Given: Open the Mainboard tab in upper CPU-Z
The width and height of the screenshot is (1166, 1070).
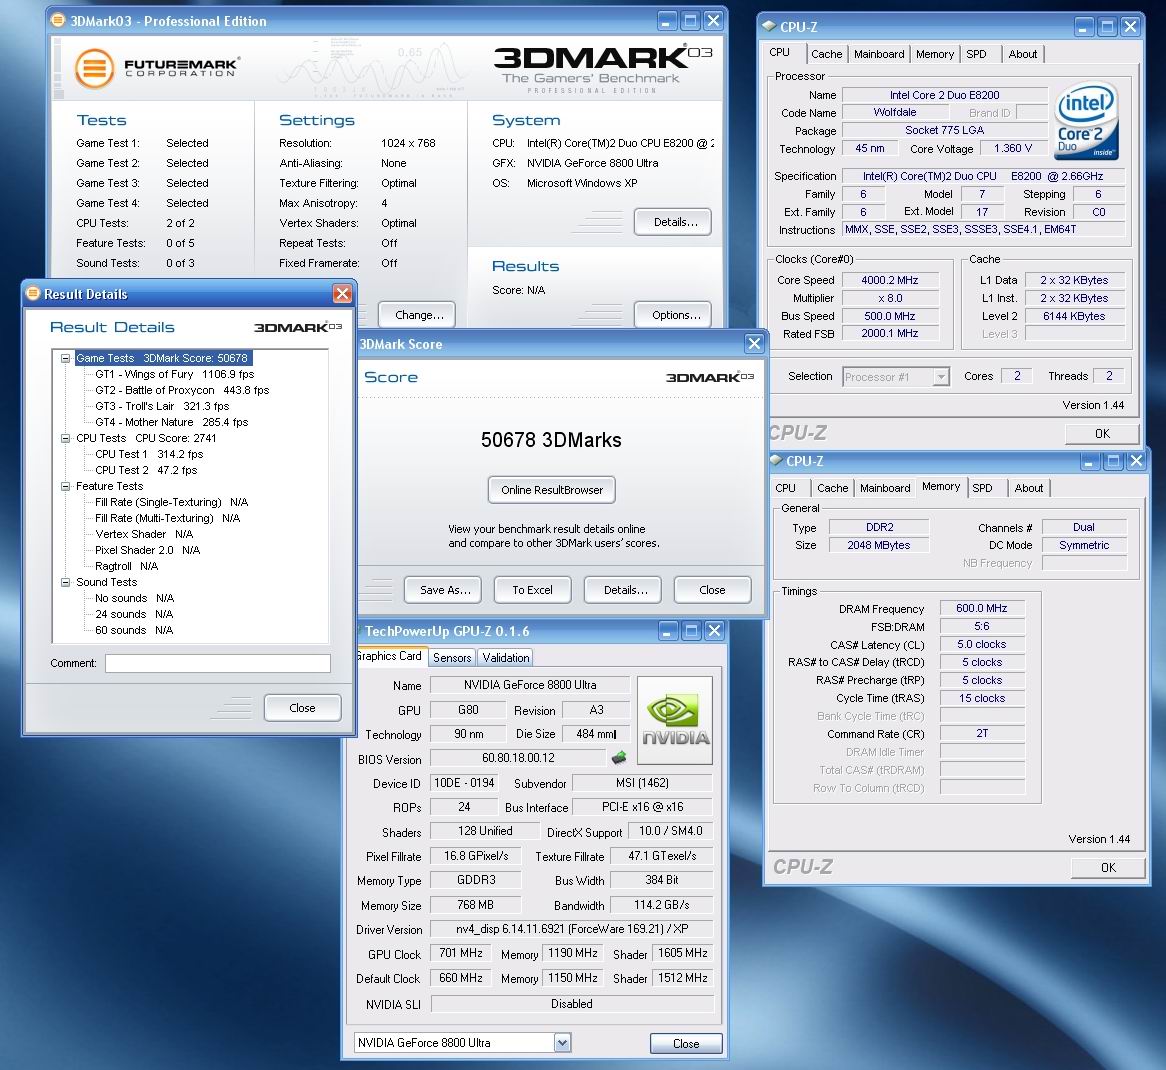Looking at the screenshot, I should (x=879, y=54).
